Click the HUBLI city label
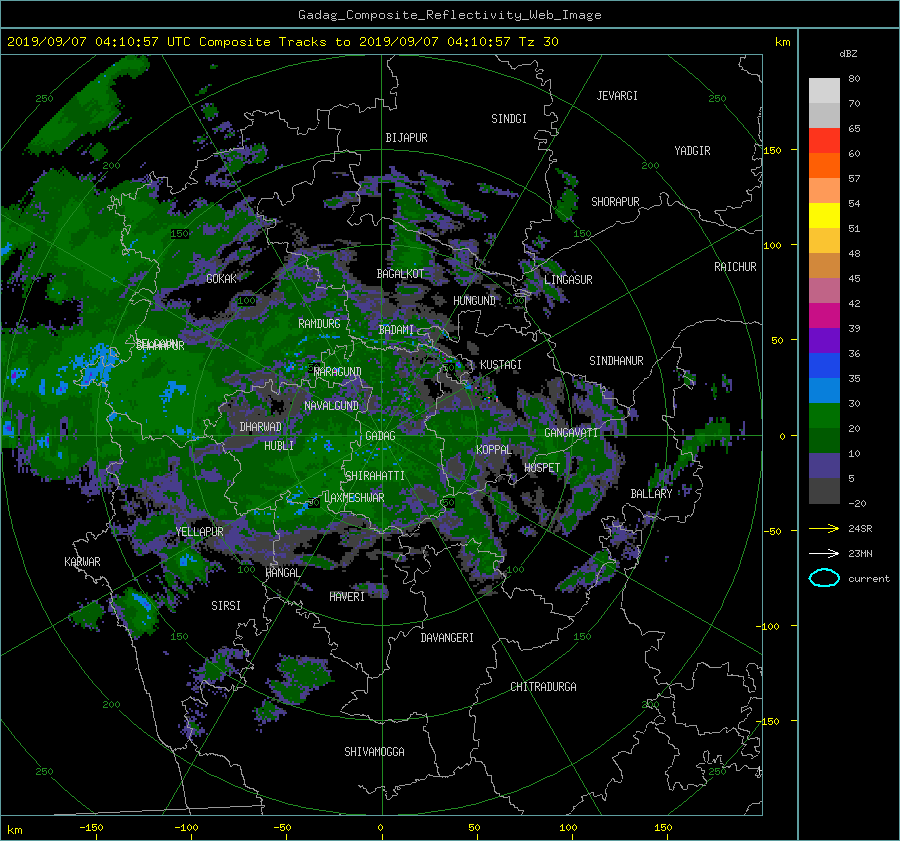This screenshot has height=841, width=900. [279, 446]
